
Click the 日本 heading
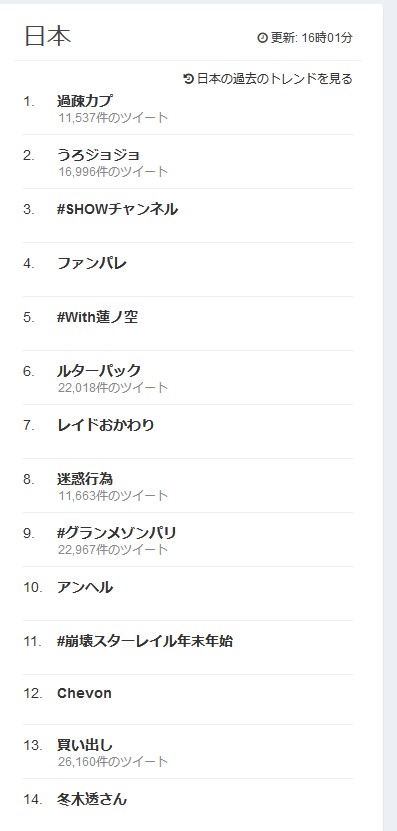pyautogui.click(x=48, y=36)
